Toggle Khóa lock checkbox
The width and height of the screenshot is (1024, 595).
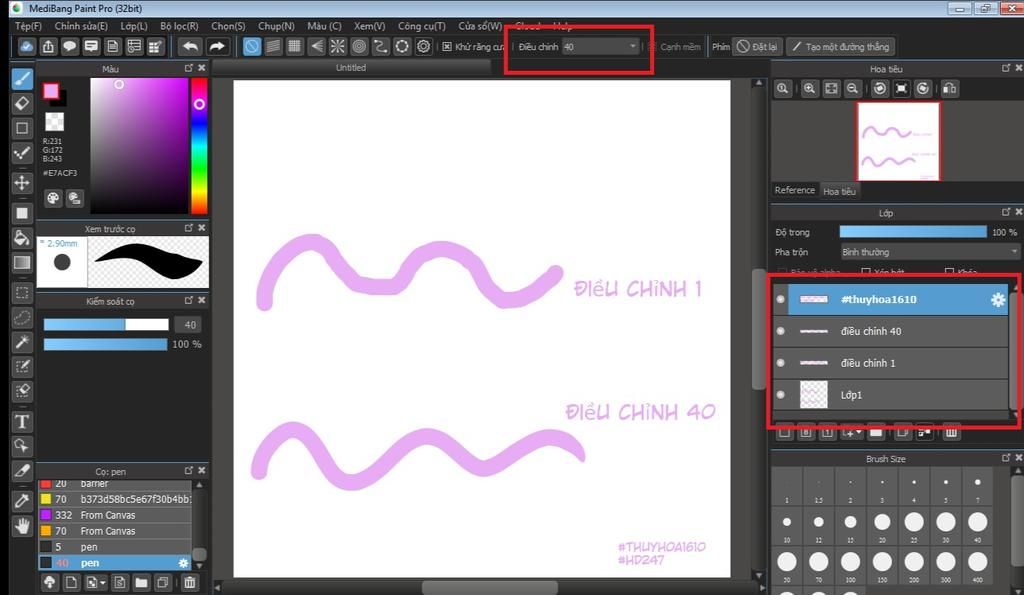(949, 271)
